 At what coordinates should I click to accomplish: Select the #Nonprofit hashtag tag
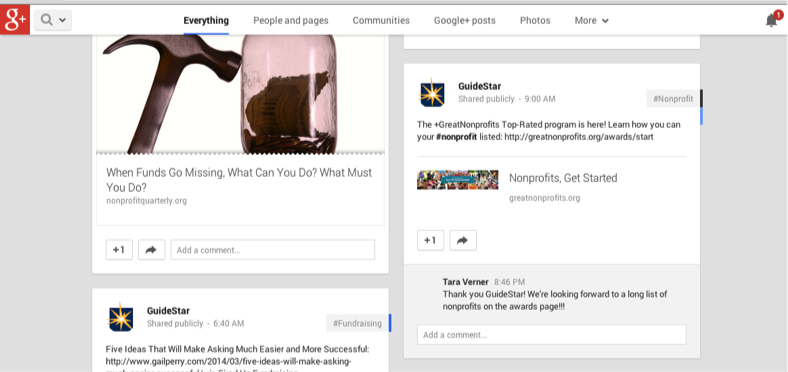[x=673, y=99]
